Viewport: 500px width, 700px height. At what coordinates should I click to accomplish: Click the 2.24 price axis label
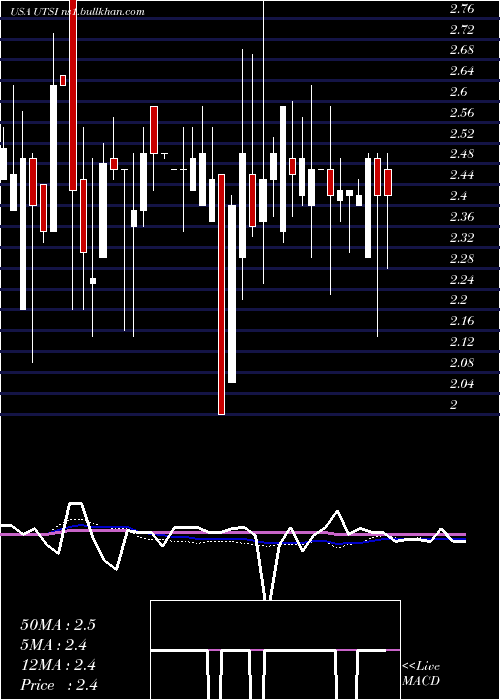click(x=462, y=279)
